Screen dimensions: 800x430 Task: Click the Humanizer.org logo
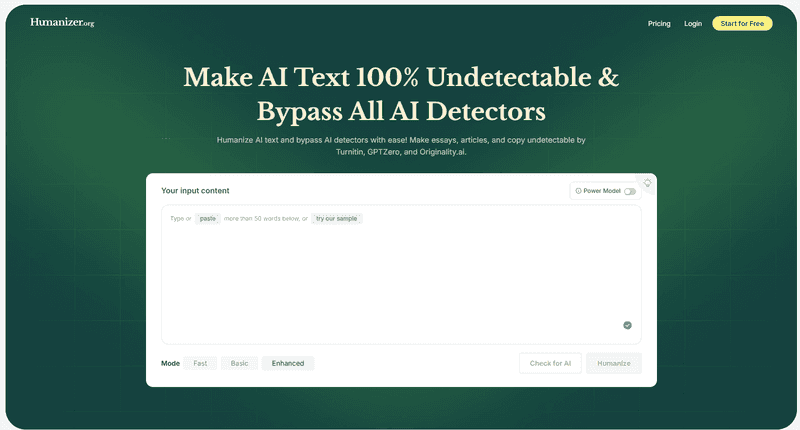(x=62, y=22)
